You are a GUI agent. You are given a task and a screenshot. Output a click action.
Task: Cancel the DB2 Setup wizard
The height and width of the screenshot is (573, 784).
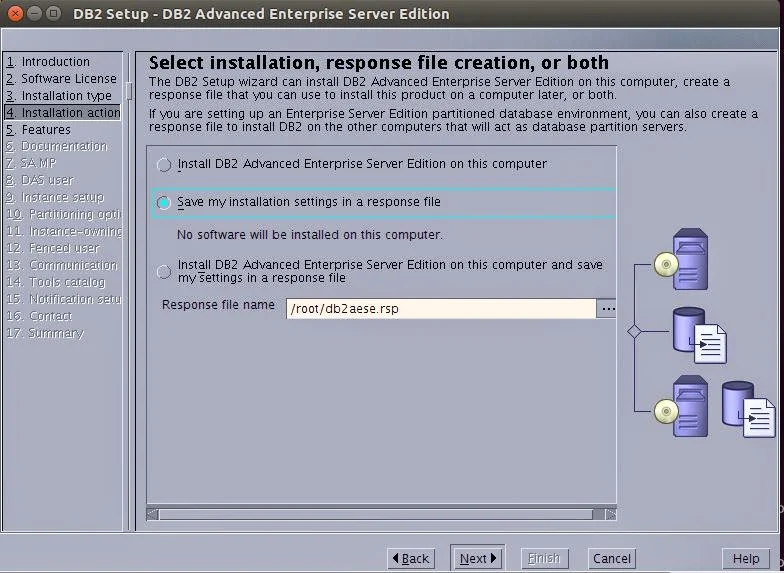(x=612, y=558)
